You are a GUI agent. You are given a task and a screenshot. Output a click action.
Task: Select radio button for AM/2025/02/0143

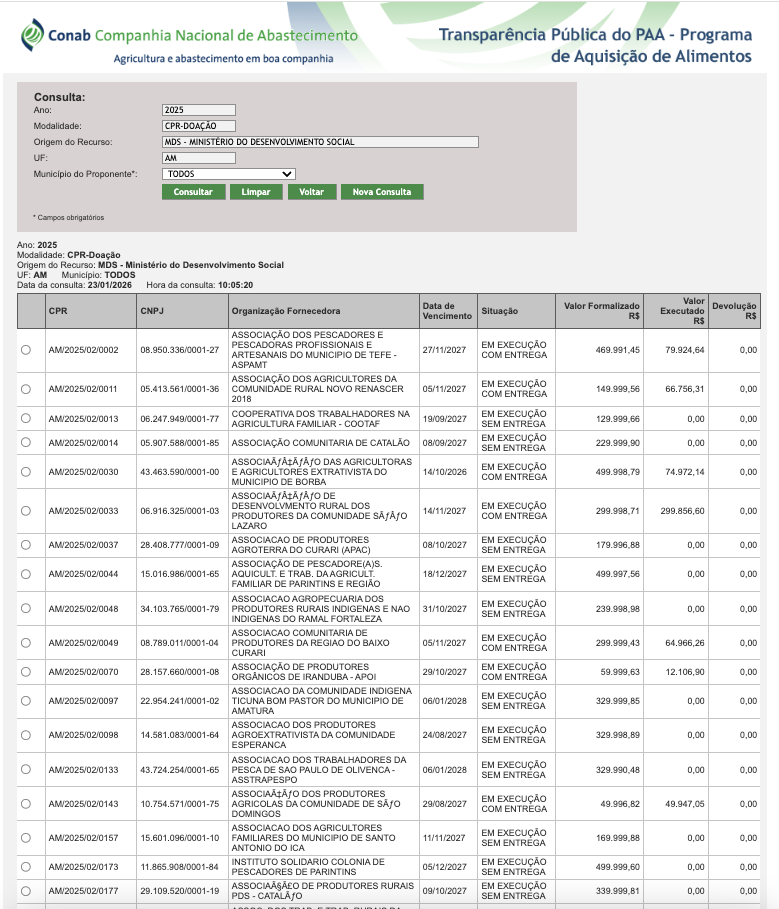click(x=26, y=803)
